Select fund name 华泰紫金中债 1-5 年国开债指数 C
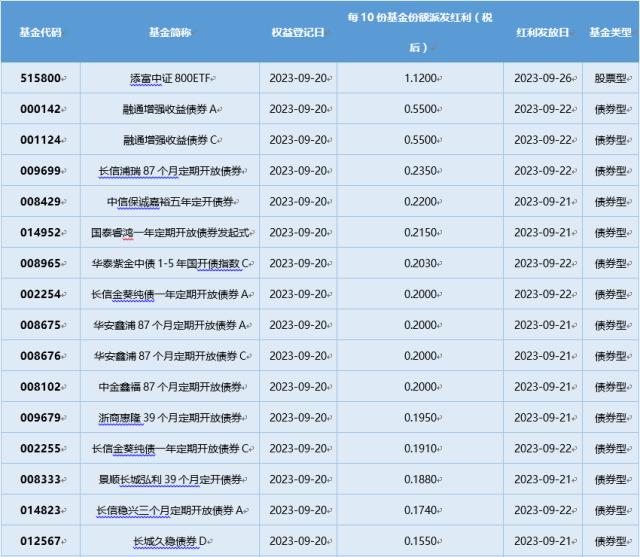640x557 pixels. (x=170, y=263)
